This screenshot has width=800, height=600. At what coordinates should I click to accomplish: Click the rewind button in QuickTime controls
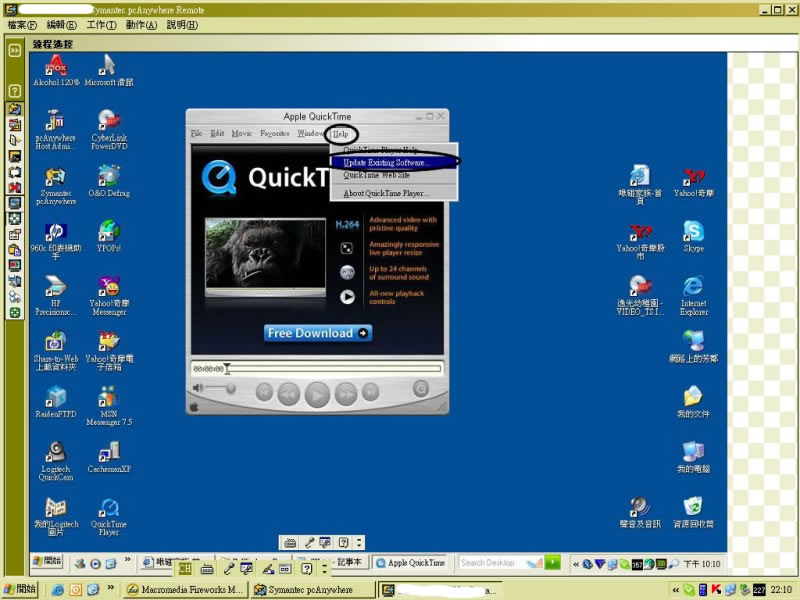[288, 393]
